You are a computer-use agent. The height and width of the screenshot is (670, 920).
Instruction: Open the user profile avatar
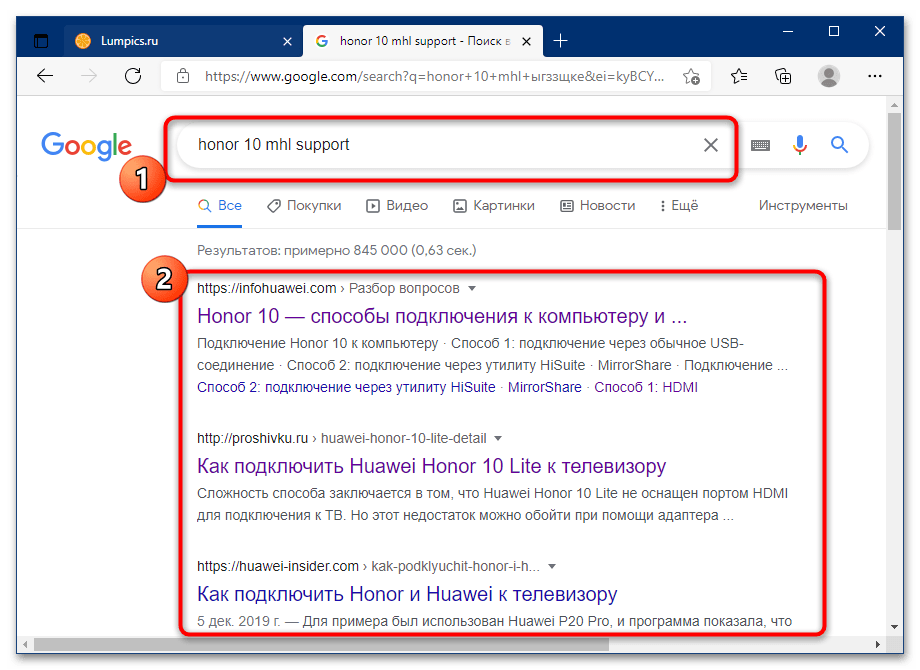[828, 76]
